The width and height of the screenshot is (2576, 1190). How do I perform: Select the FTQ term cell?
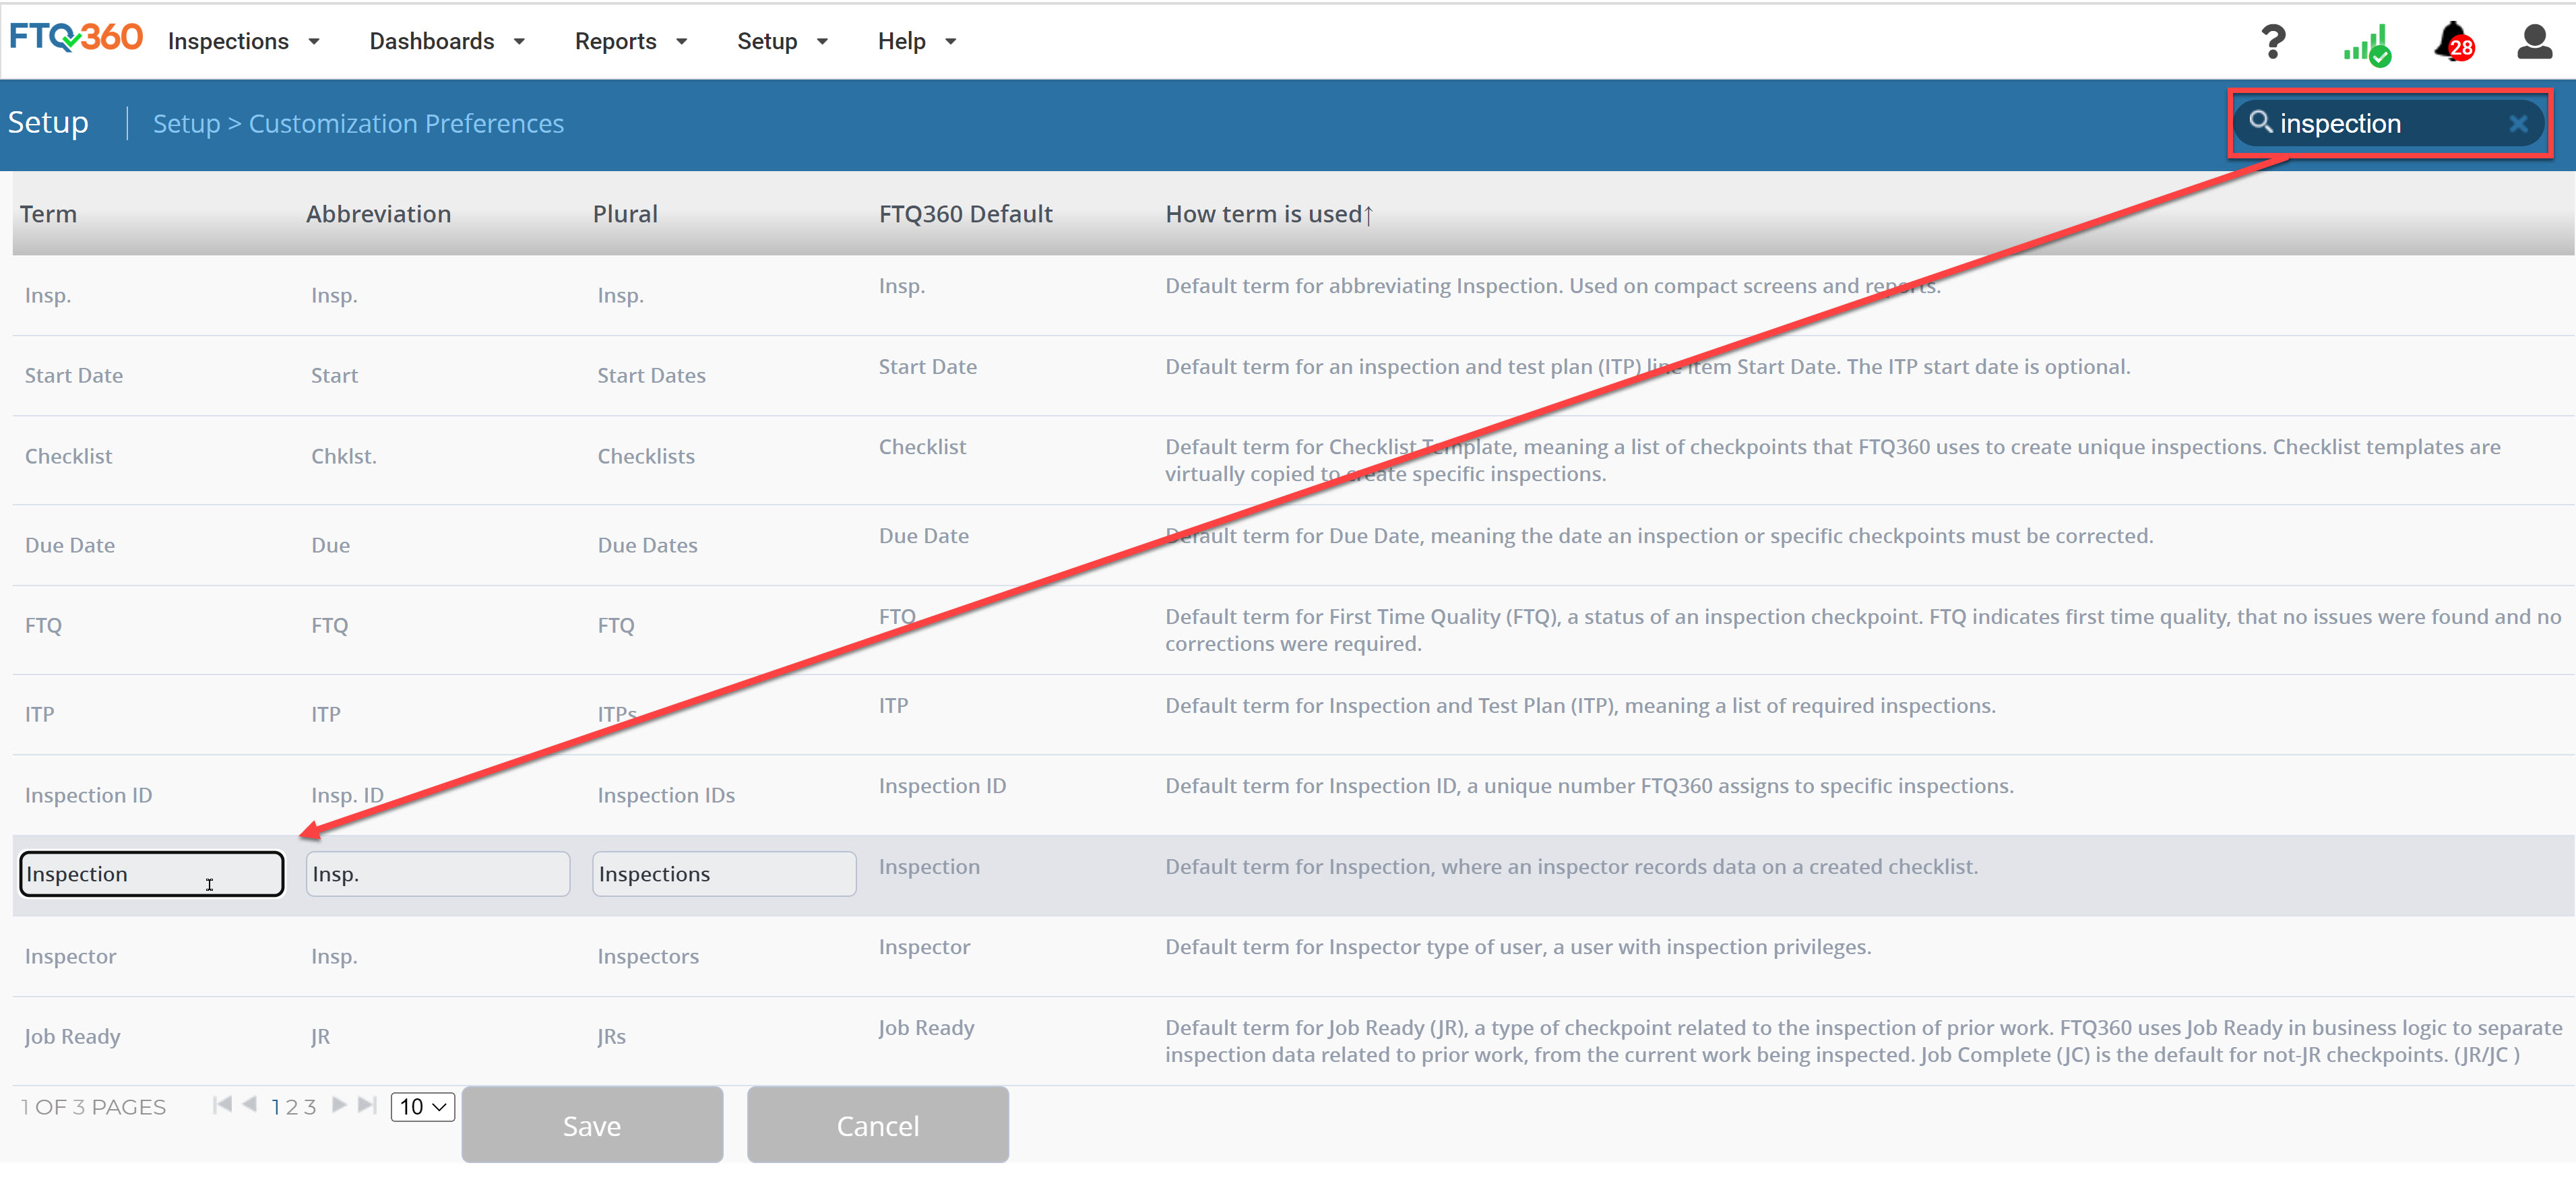(x=43, y=625)
